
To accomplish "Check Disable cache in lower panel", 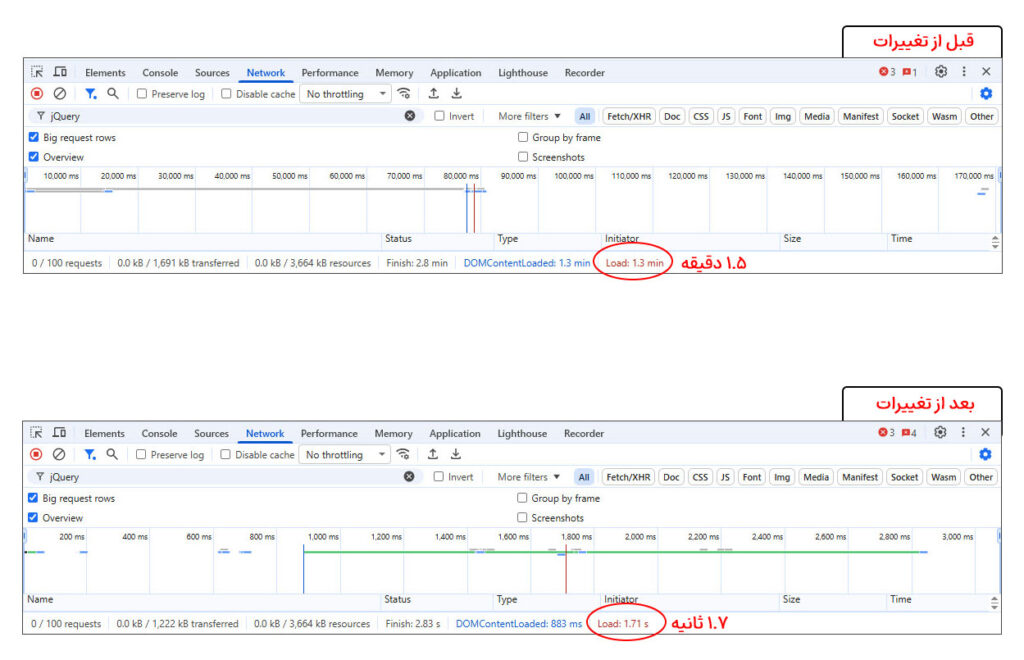I will (x=226, y=455).
